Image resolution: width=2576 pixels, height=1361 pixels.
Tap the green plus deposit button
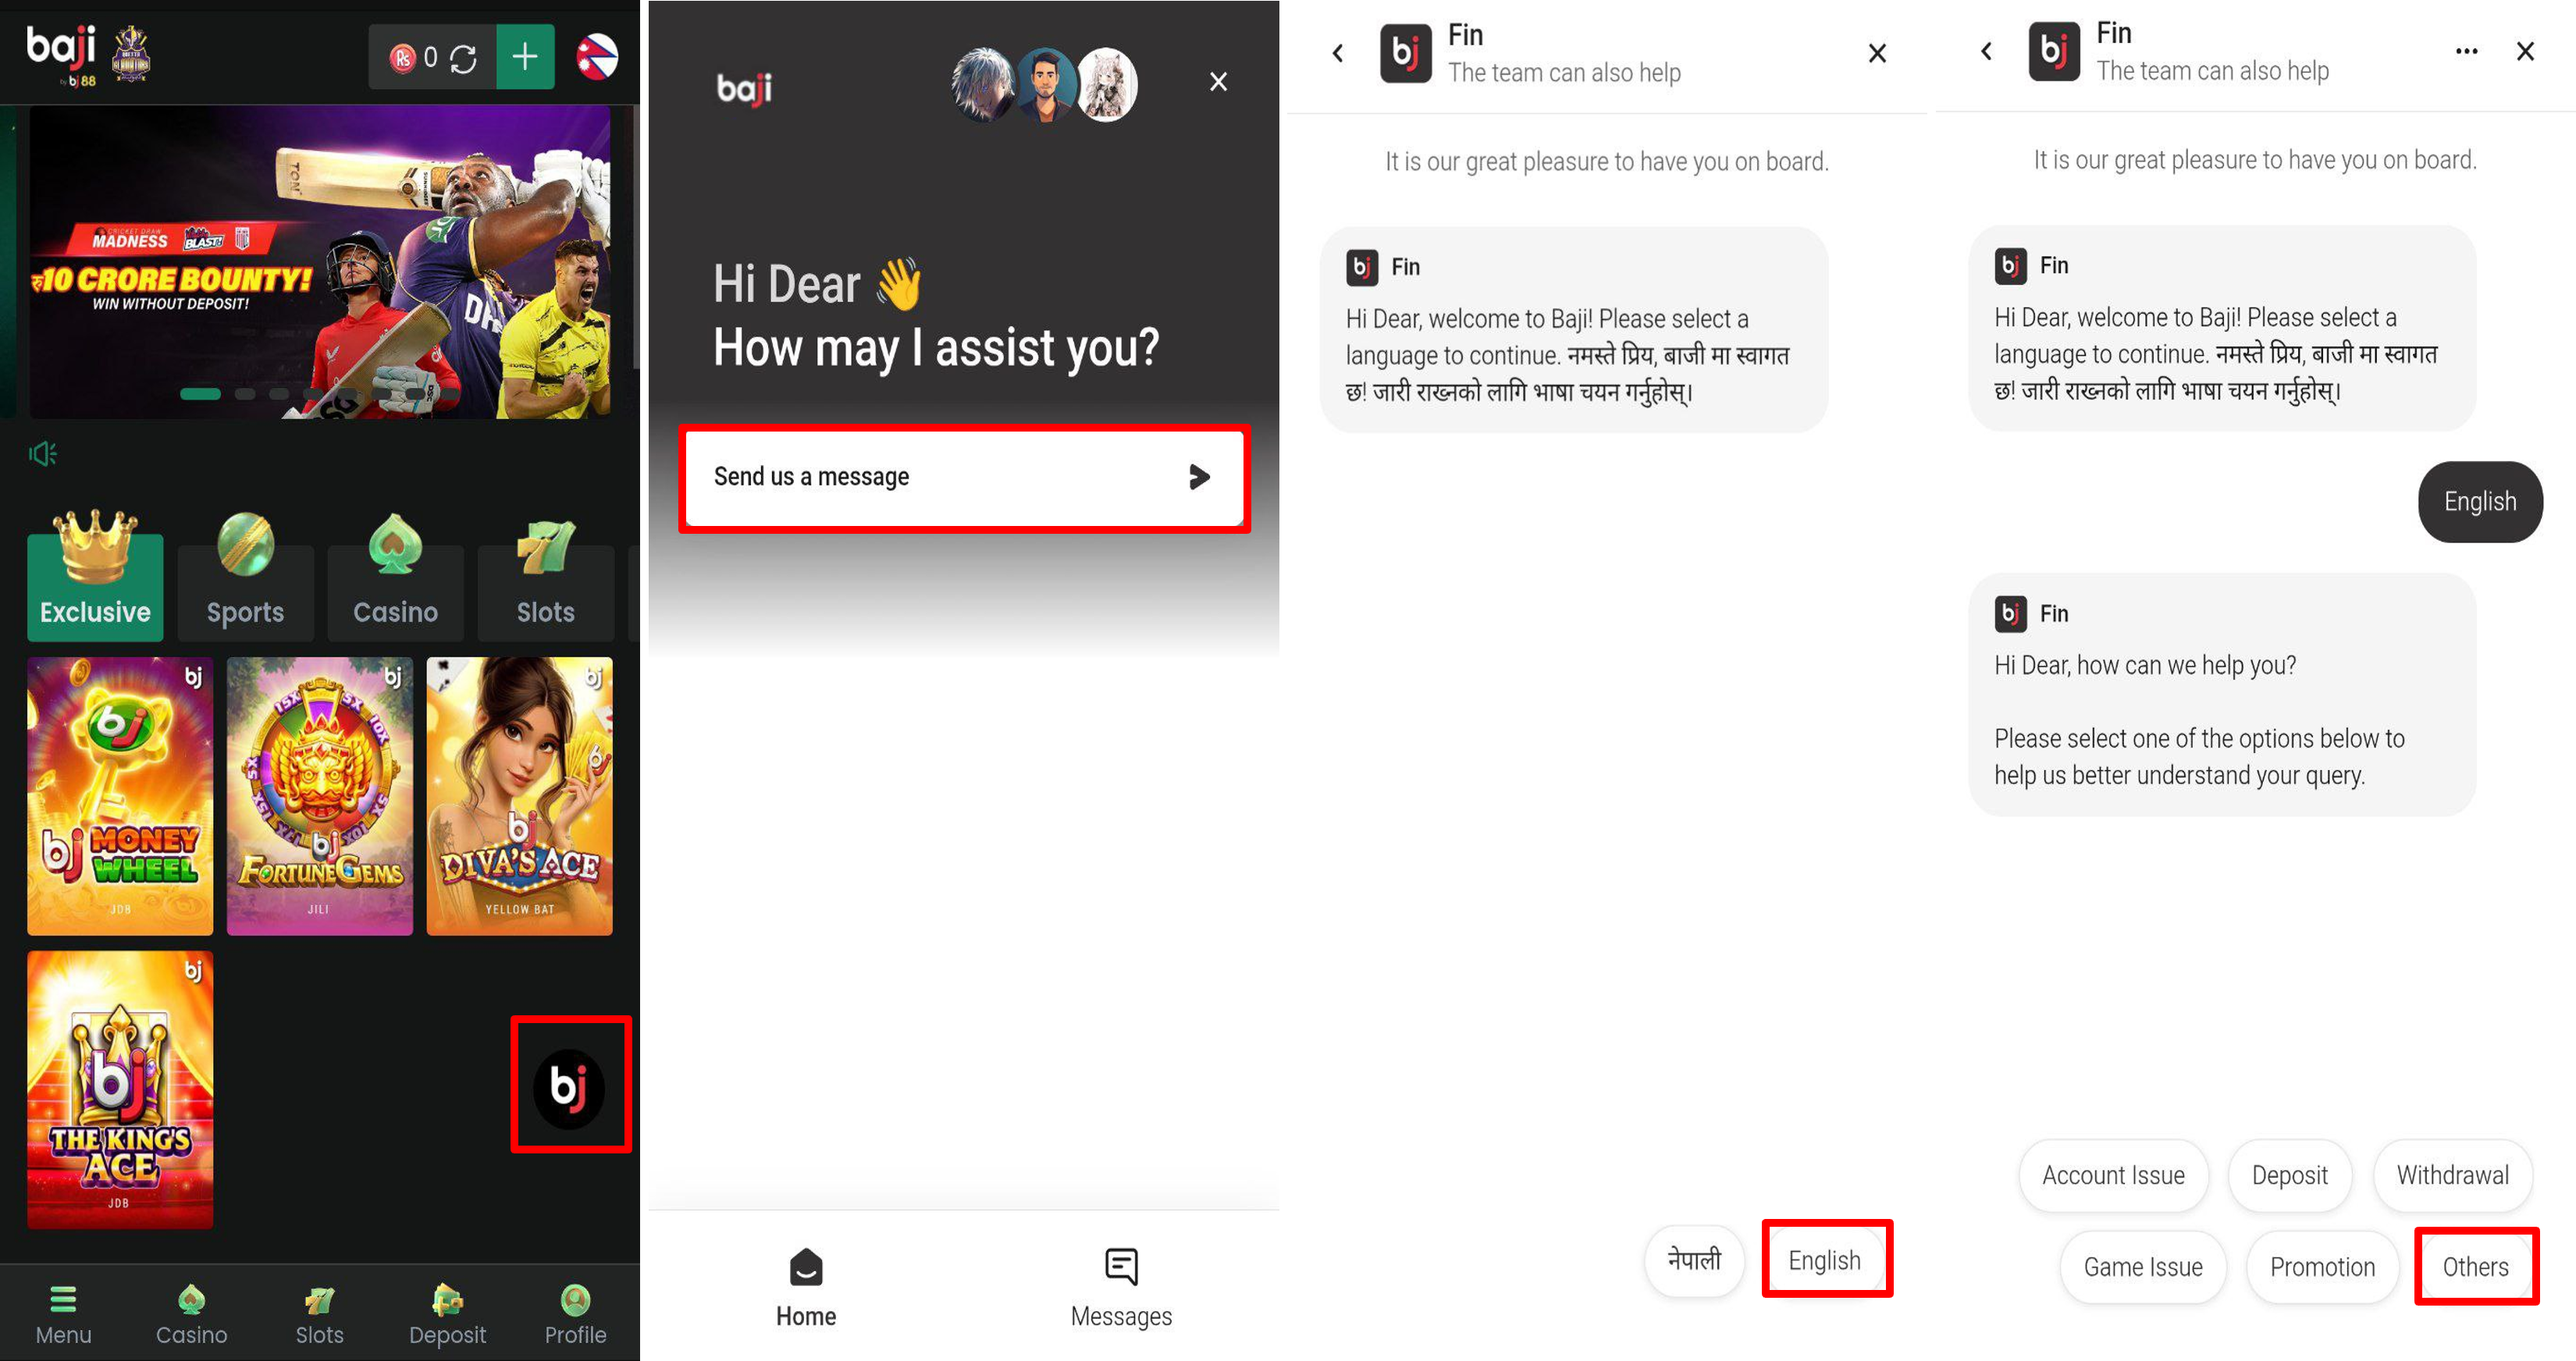tap(525, 57)
